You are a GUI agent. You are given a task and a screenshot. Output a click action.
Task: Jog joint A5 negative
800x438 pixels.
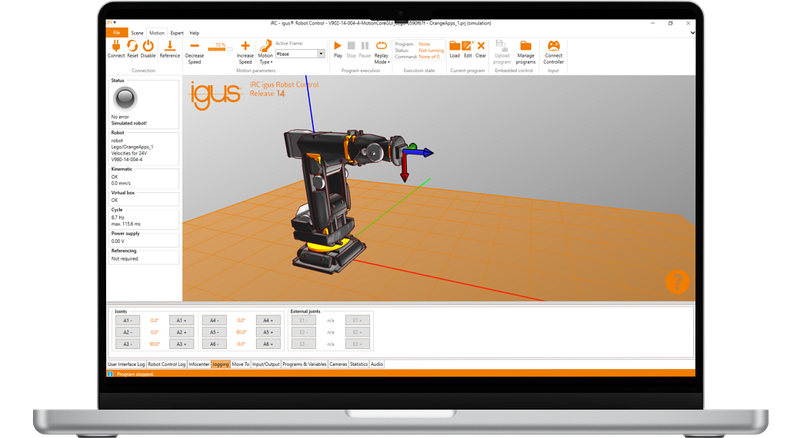click(x=214, y=332)
